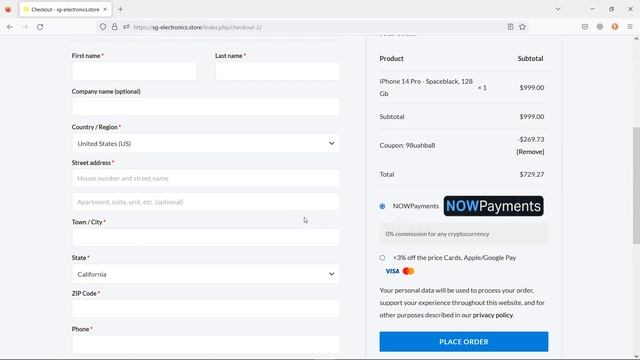Click the coupon discount -$269.73
The image size is (640, 360).
click(x=531, y=140)
